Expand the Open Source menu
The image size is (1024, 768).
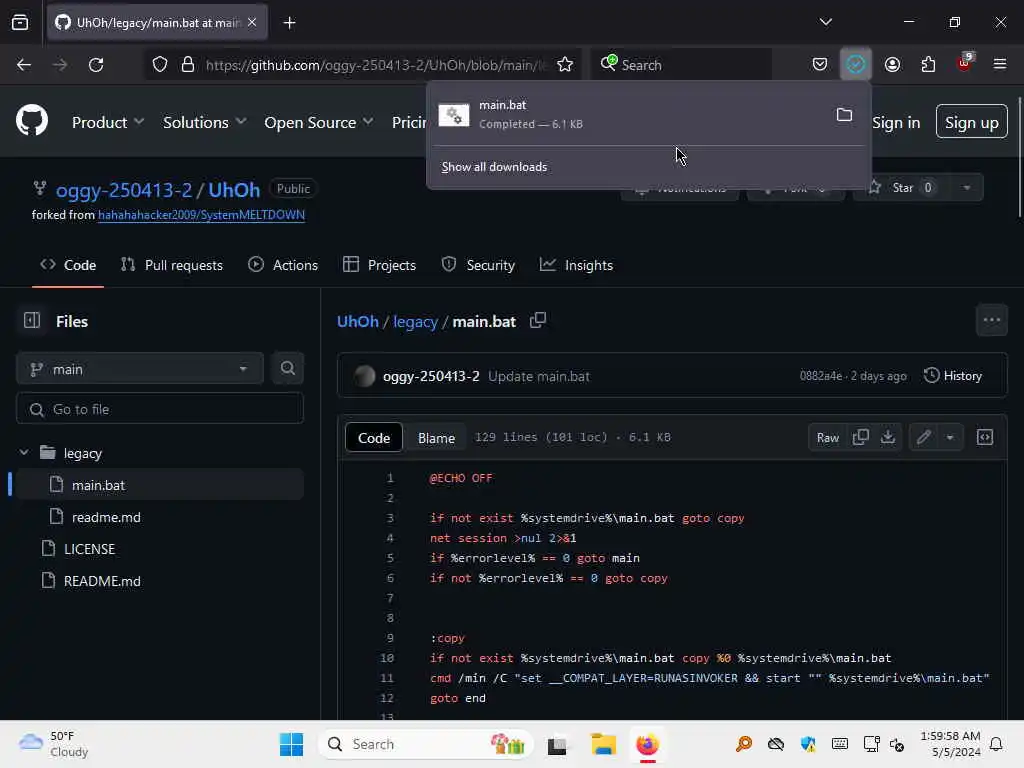click(319, 122)
